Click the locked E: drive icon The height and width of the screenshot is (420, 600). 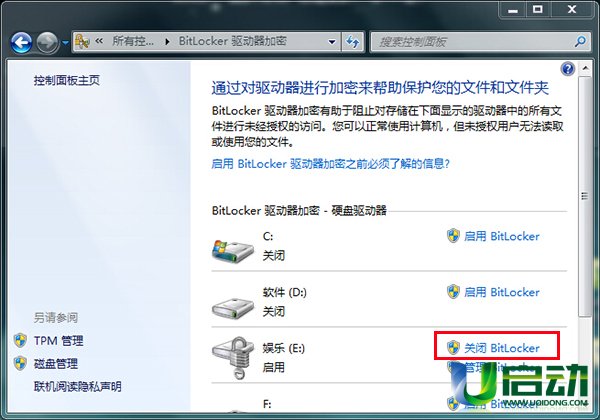pyautogui.click(x=233, y=358)
